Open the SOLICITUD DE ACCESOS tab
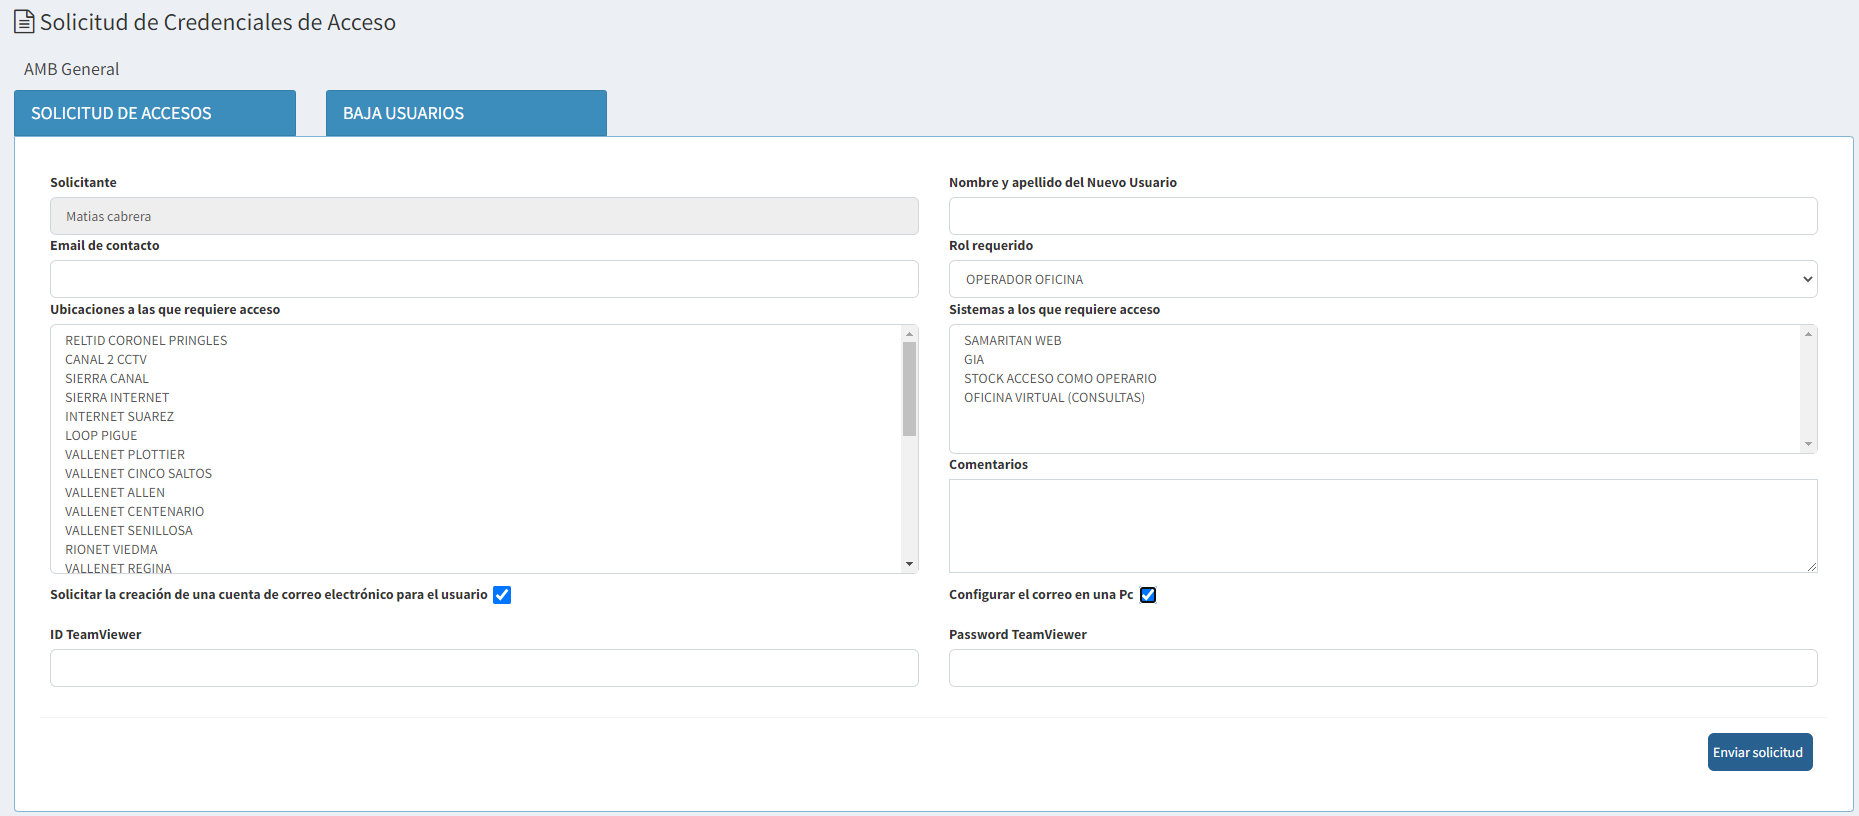This screenshot has width=1859, height=816. (x=155, y=113)
